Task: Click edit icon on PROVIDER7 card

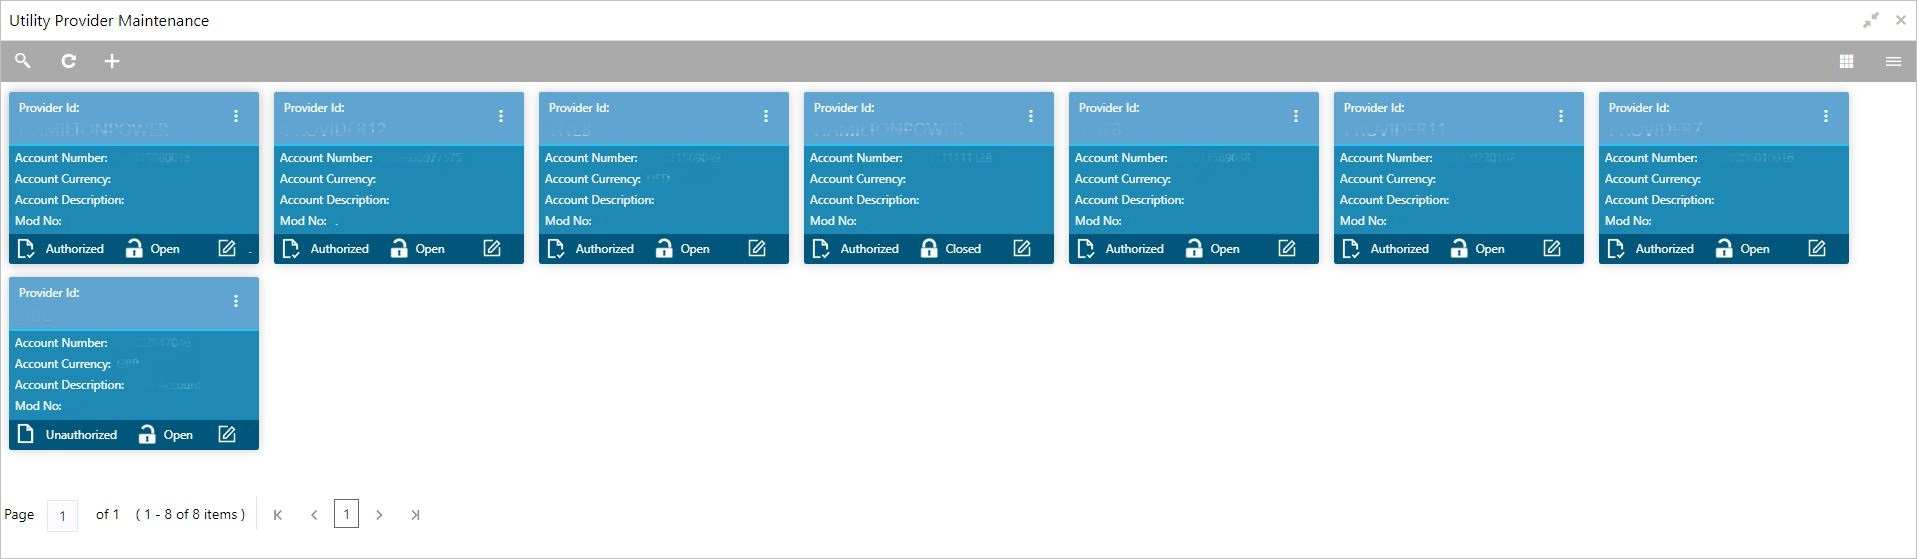Action: coord(1817,248)
